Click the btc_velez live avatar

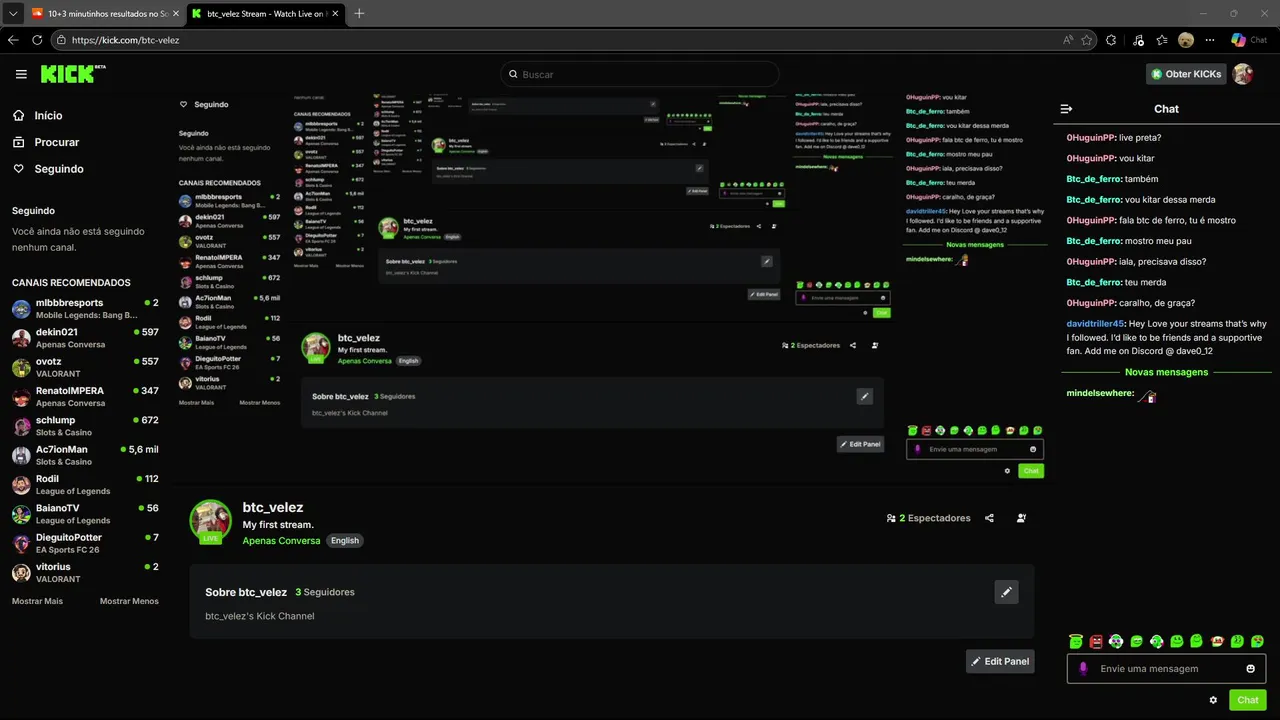click(211, 521)
